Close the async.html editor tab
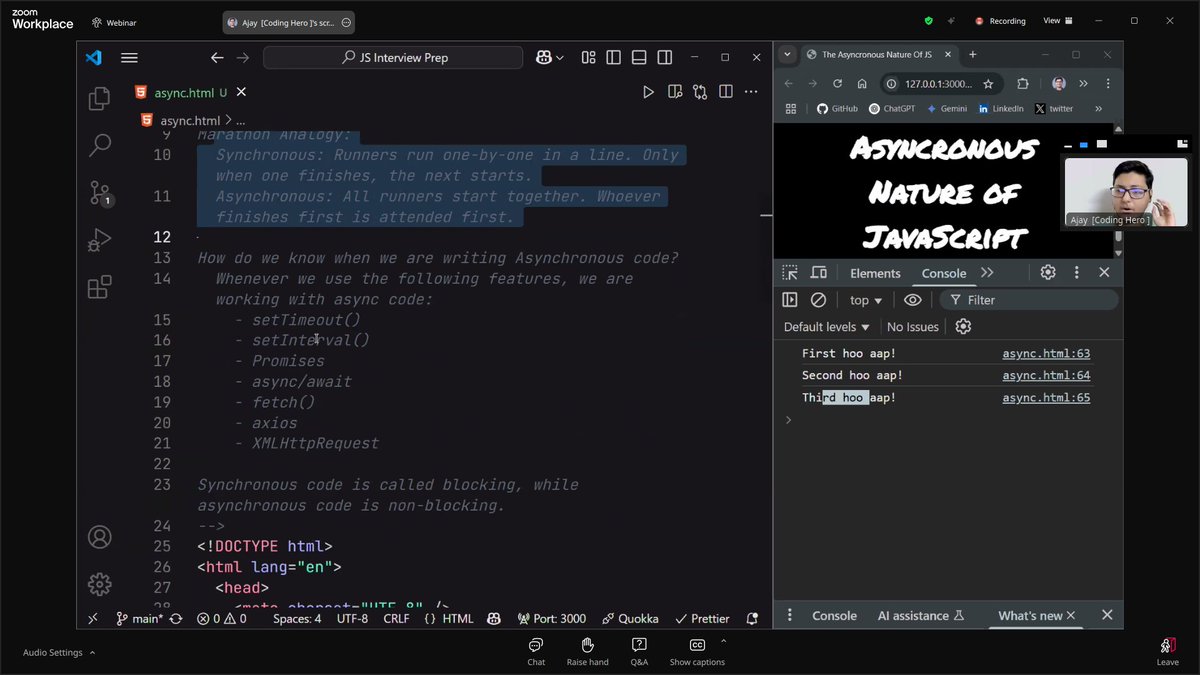Screen dimensions: 1200x675 pos(241,92)
